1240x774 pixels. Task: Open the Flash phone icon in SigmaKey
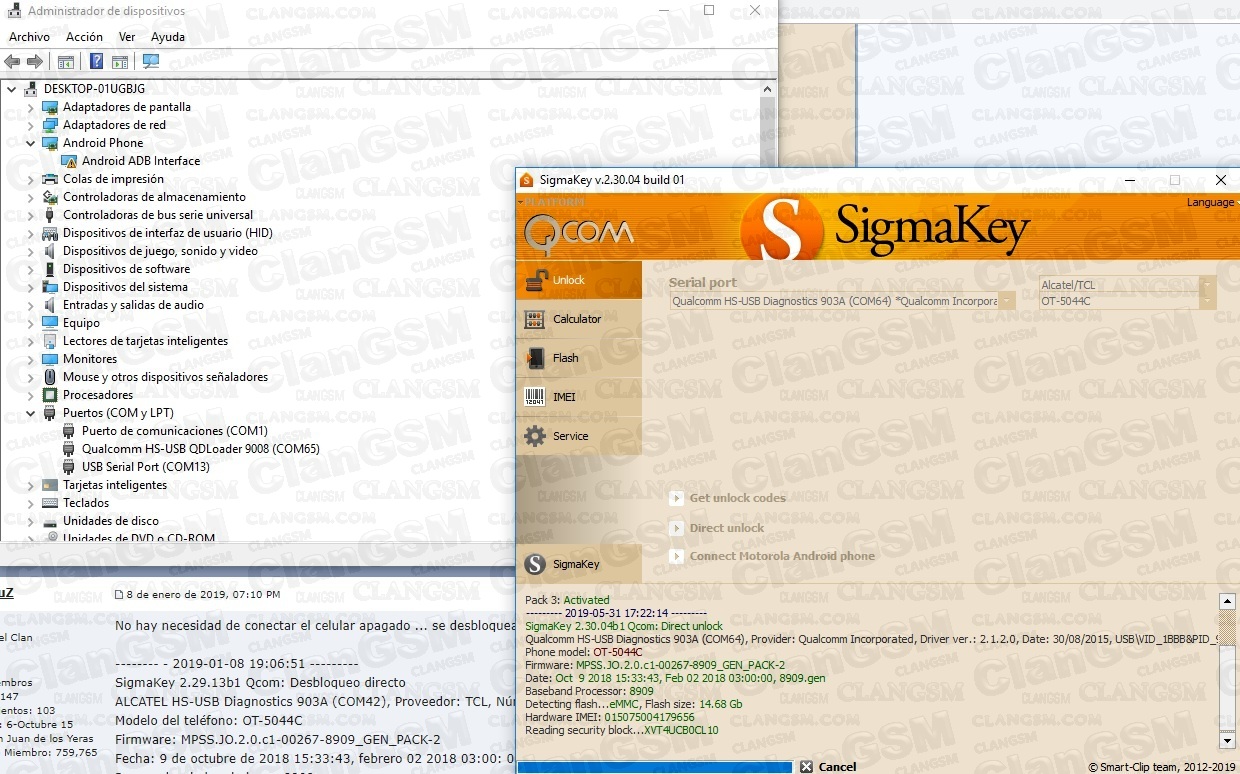535,358
